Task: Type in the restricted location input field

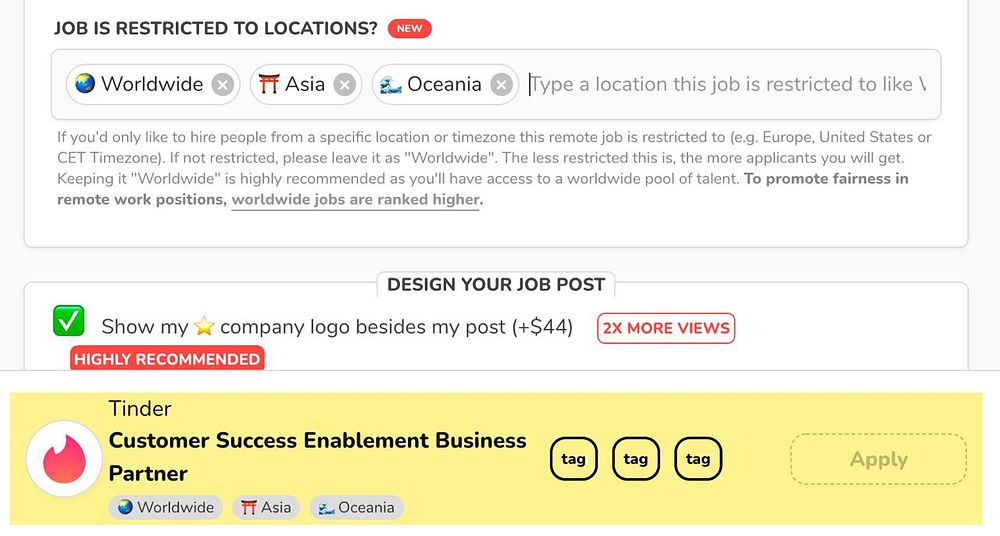Action: pyautogui.click(x=730, y=85)
